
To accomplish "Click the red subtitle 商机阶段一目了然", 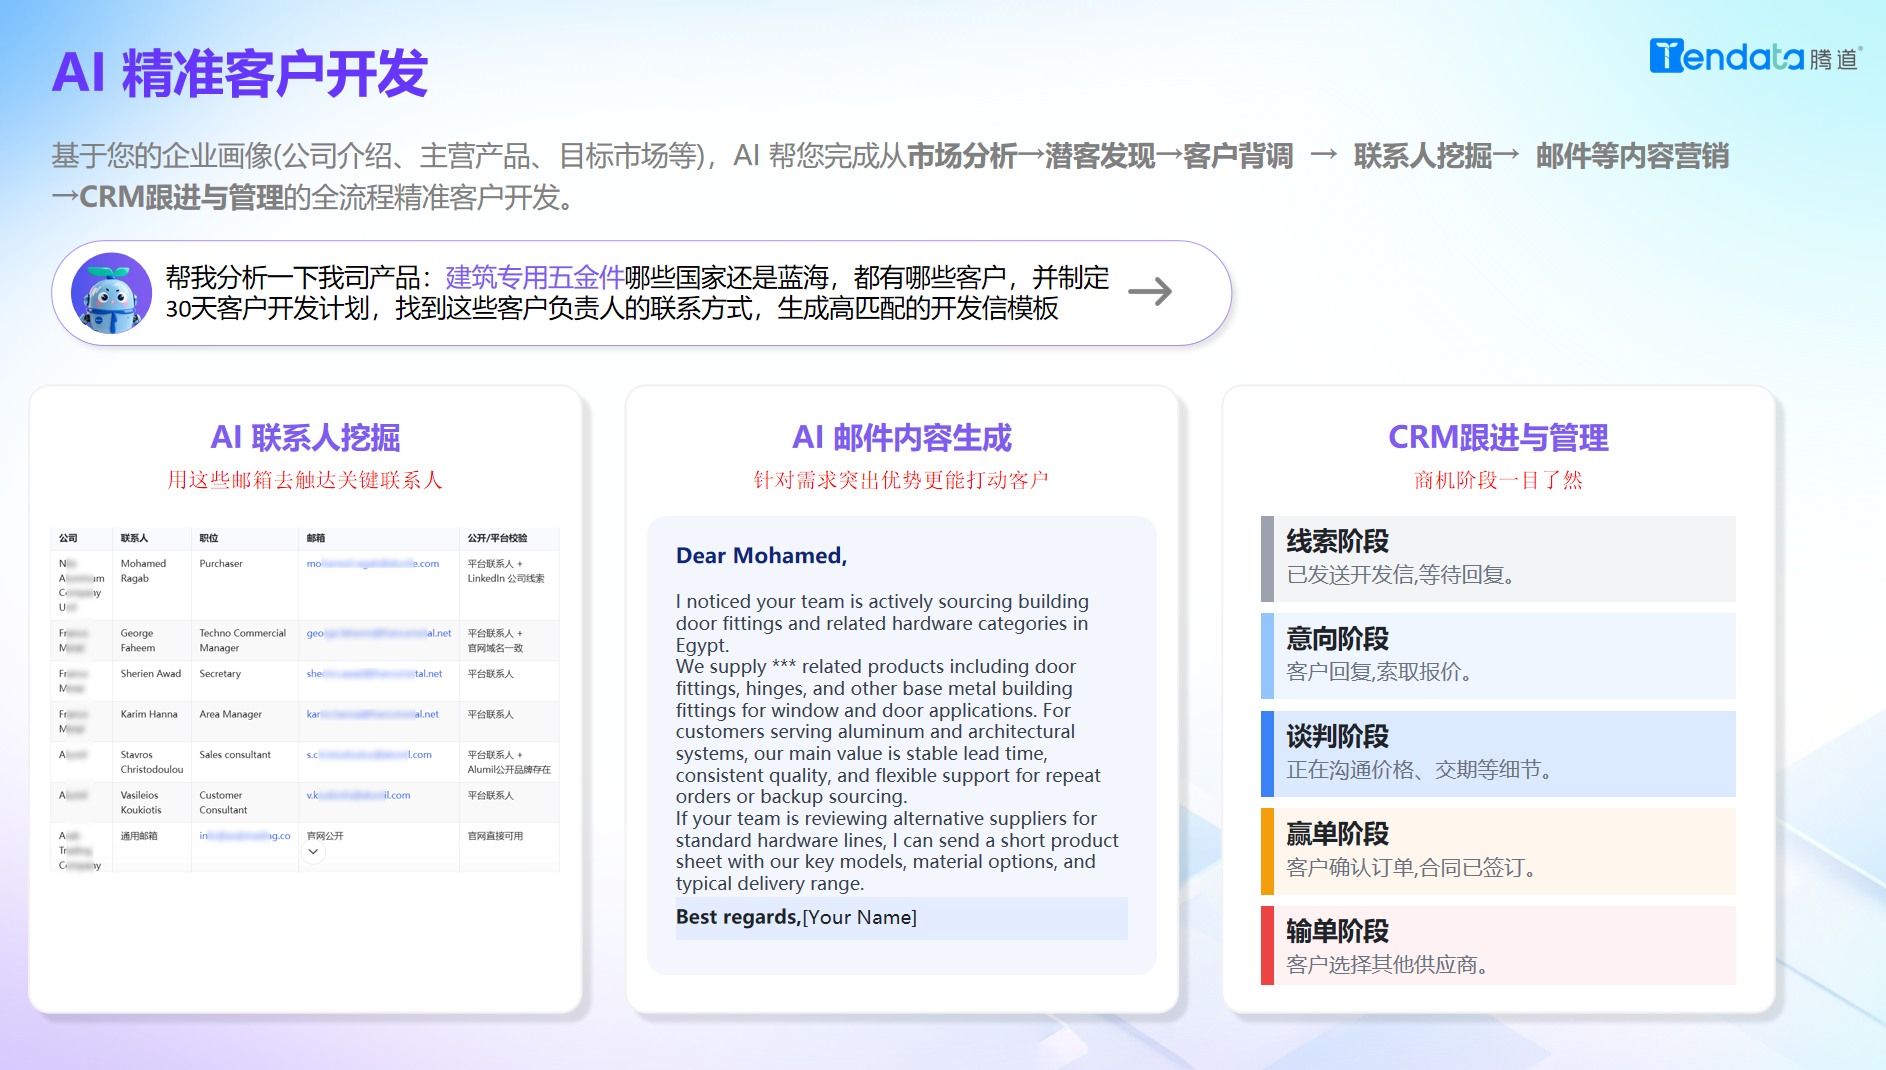I will click(1498, 480).
